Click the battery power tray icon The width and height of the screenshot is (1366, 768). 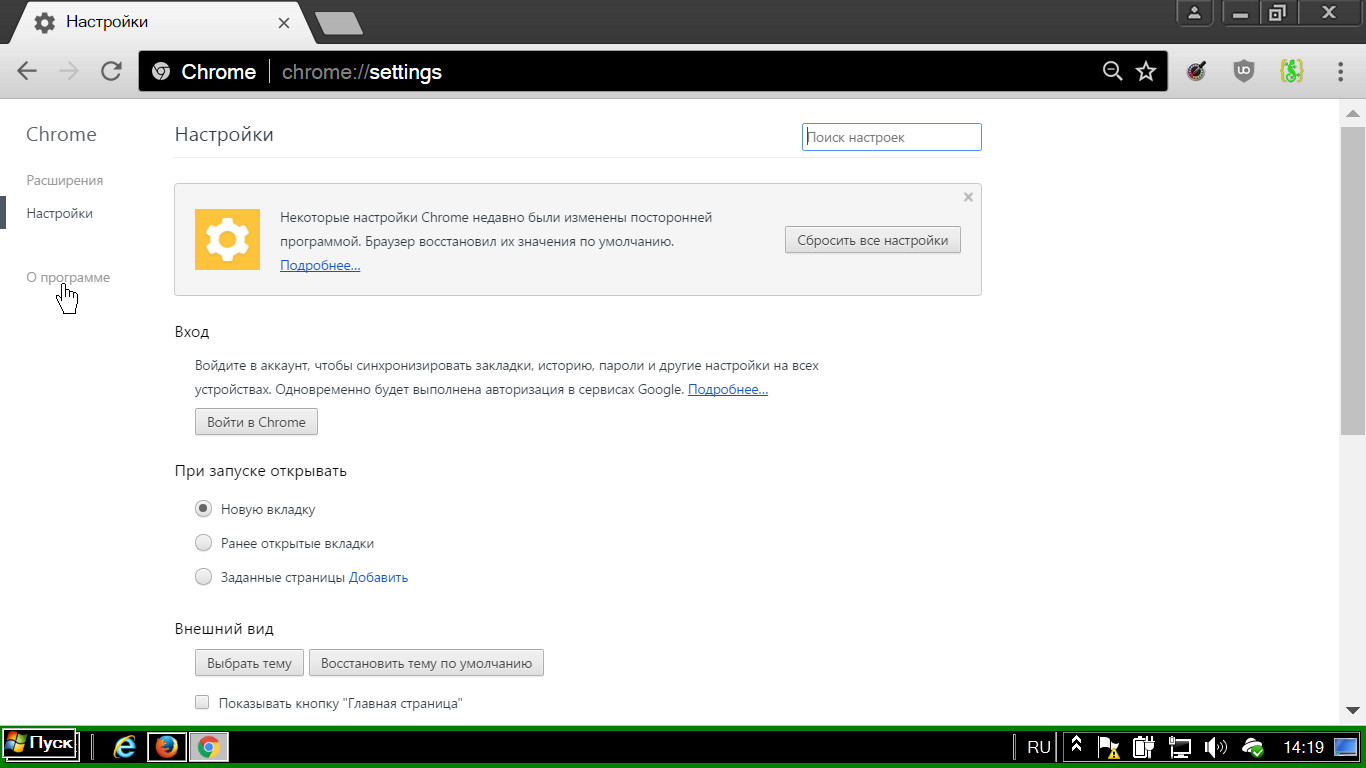tap(1144, 747)
